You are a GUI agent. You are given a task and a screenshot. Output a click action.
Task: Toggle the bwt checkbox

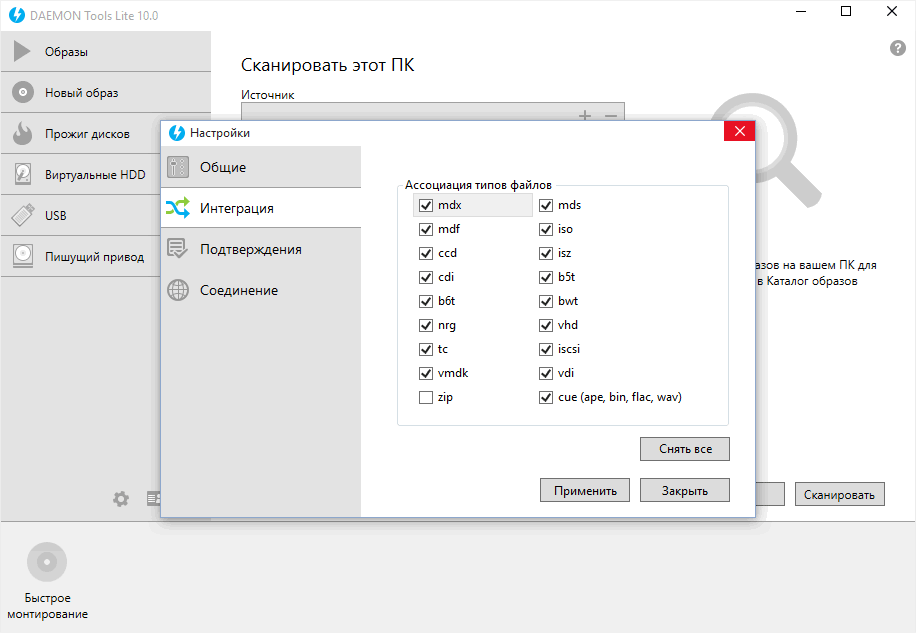546,301
